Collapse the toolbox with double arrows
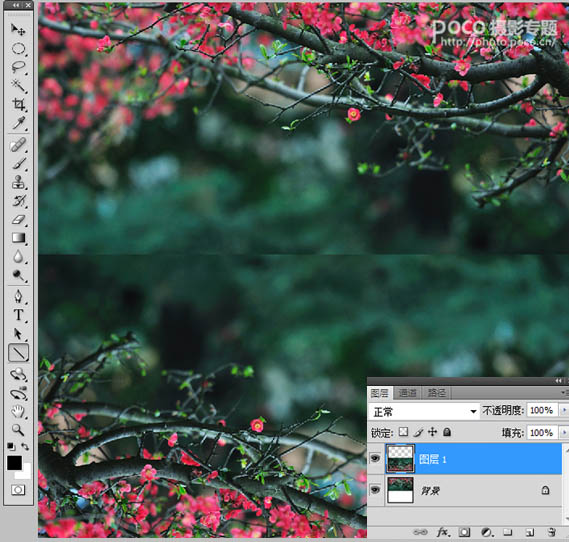569x542 pixels. pos(16,5)
